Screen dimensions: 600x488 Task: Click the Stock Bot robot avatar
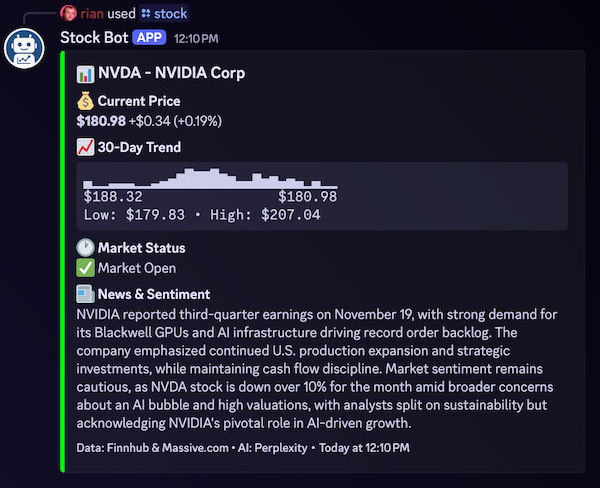(22, 49)
